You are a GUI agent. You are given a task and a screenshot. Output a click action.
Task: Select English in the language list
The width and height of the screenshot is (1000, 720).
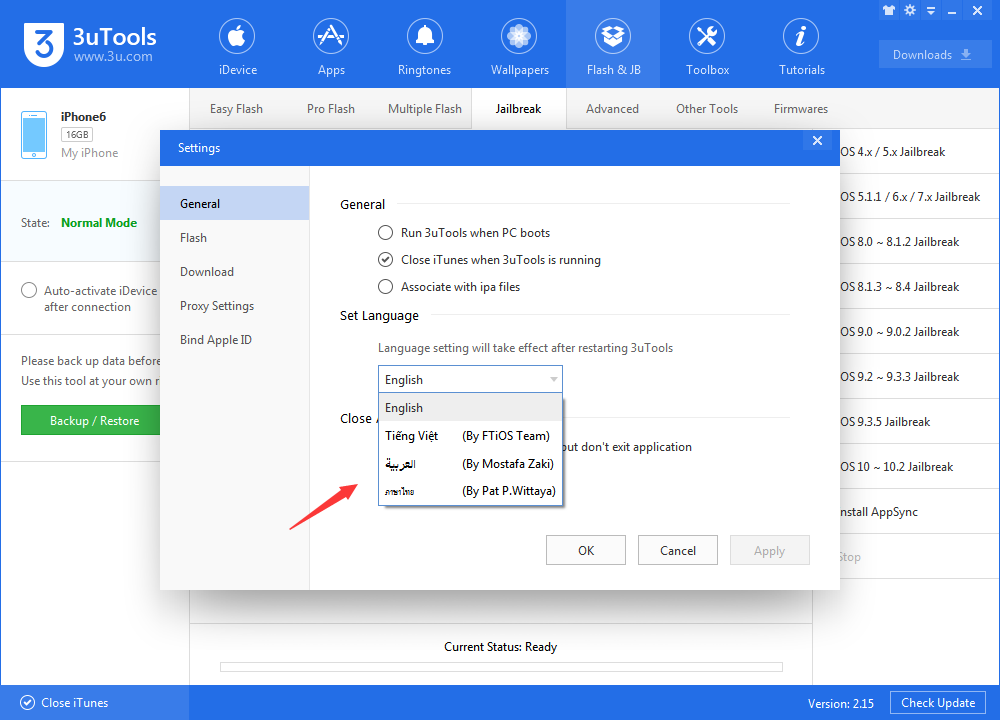coord(470,408)
